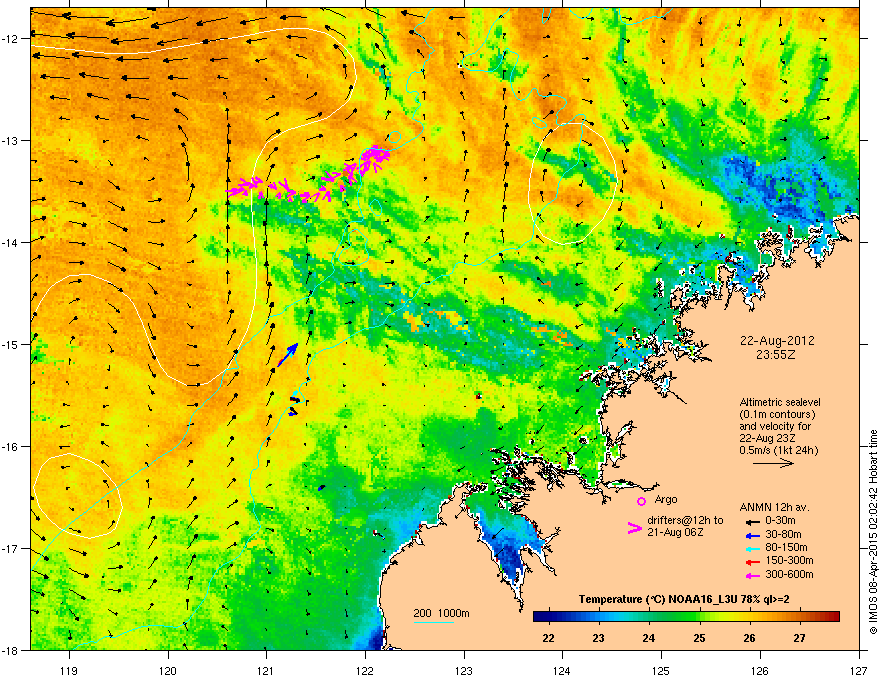Click the latitude axis label -13
This screenshot has width=880, height=680.
point(10,140)
